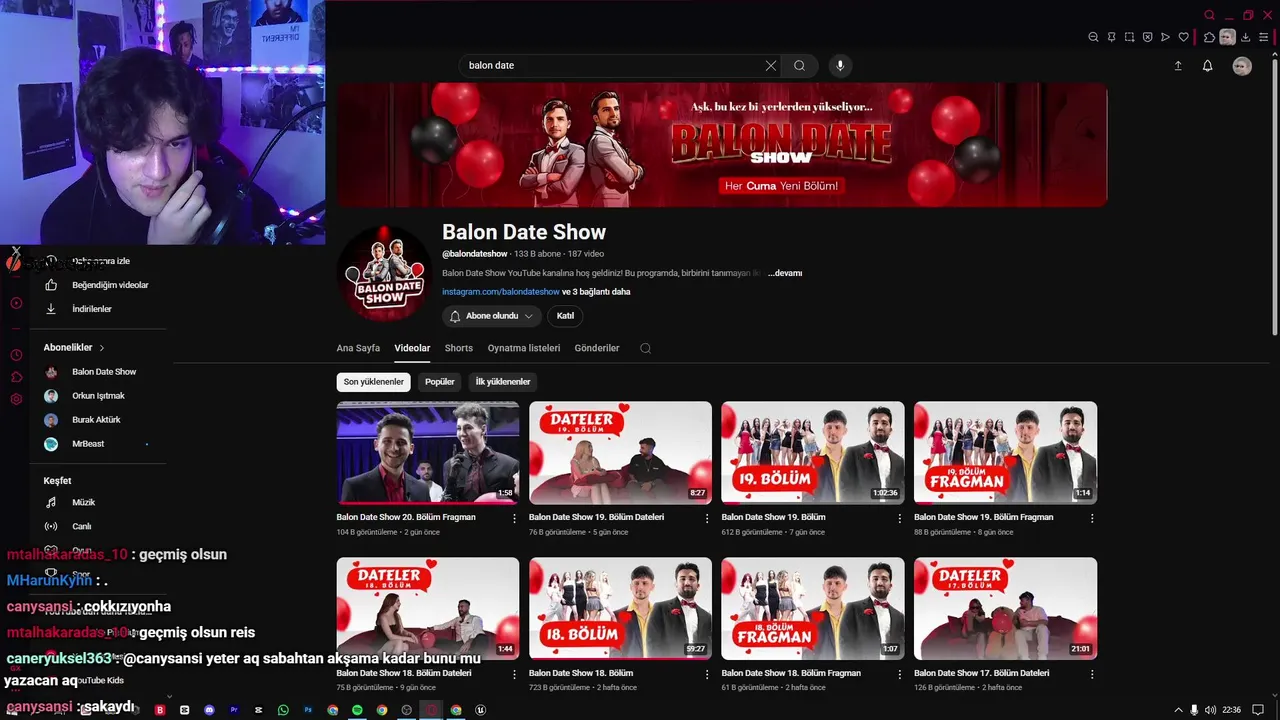Open the instagram.com/balondateshow link
The width and height of the screenshot is (1280, 720).
[501, 292]
